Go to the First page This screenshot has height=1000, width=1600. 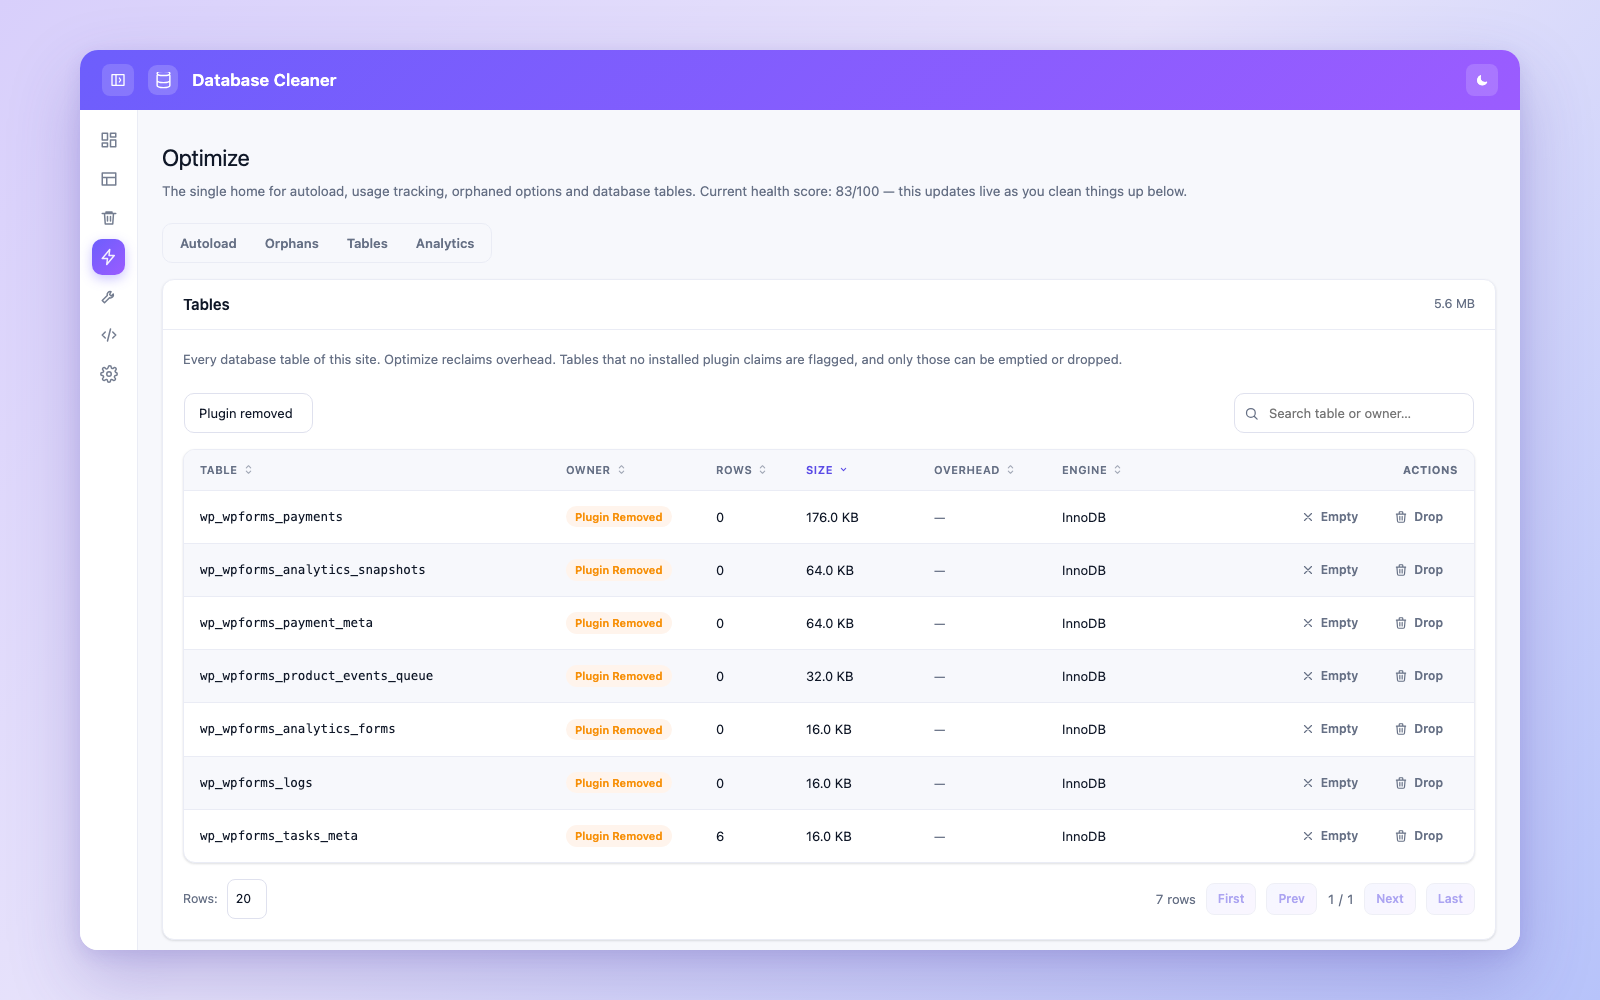tap(1231, 899)
